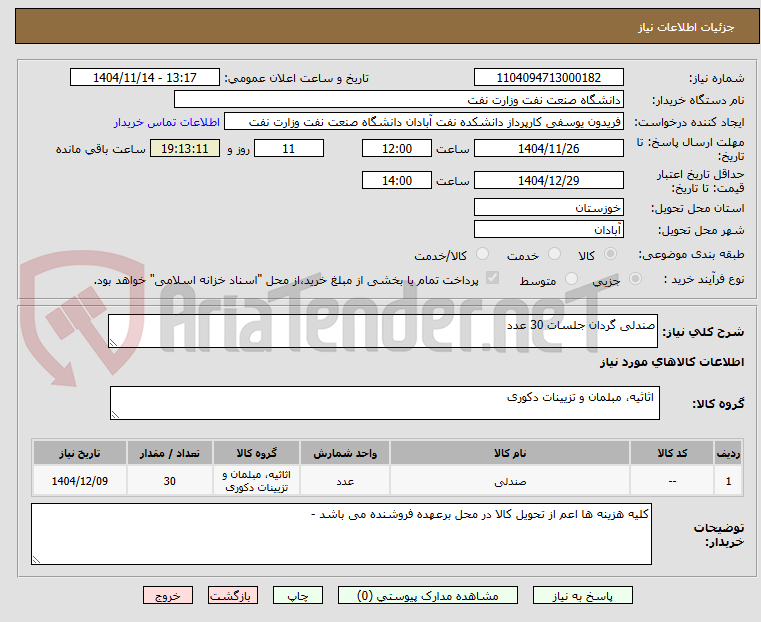
Task: Select the متوسط purchase type radio
Action: click(572, 278)
